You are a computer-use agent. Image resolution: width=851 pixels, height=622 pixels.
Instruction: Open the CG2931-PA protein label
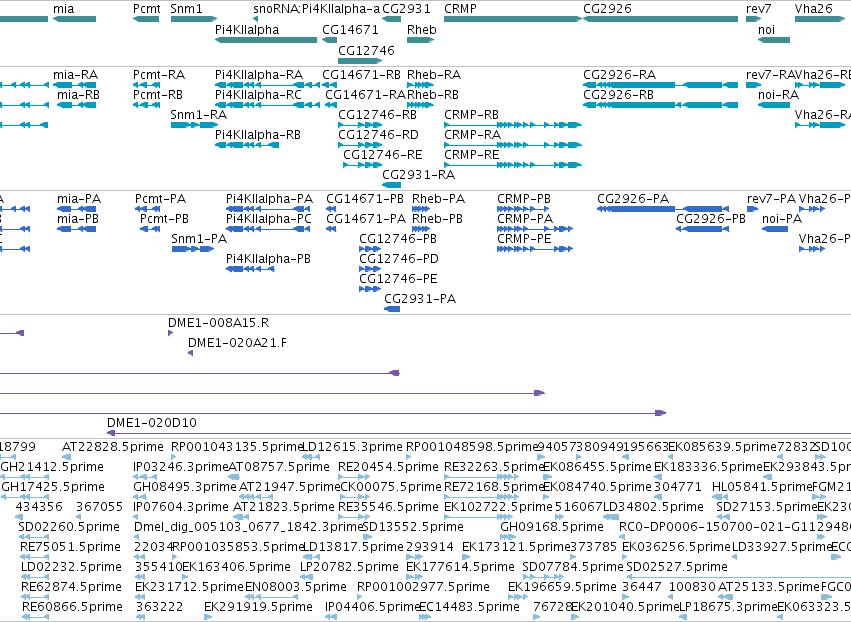[x=420, y=299]
